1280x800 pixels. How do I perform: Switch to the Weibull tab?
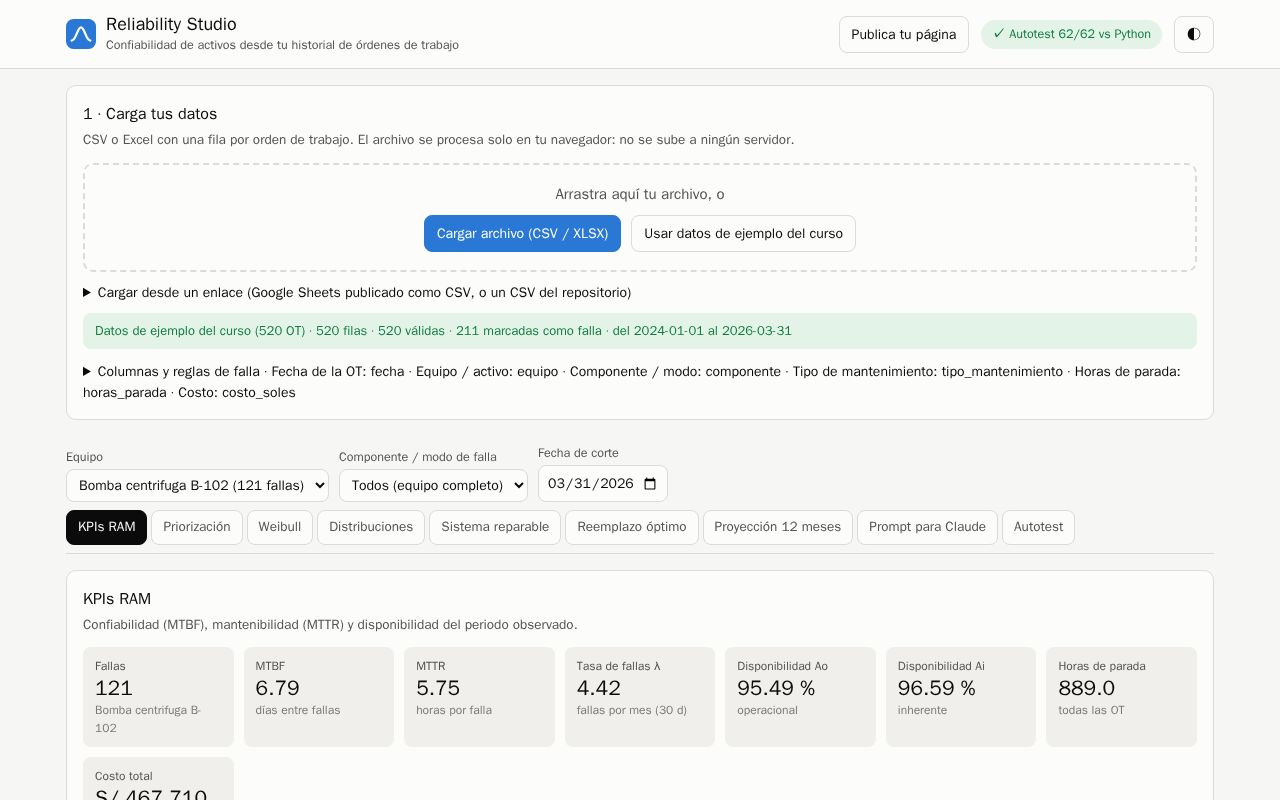(280, 527)
